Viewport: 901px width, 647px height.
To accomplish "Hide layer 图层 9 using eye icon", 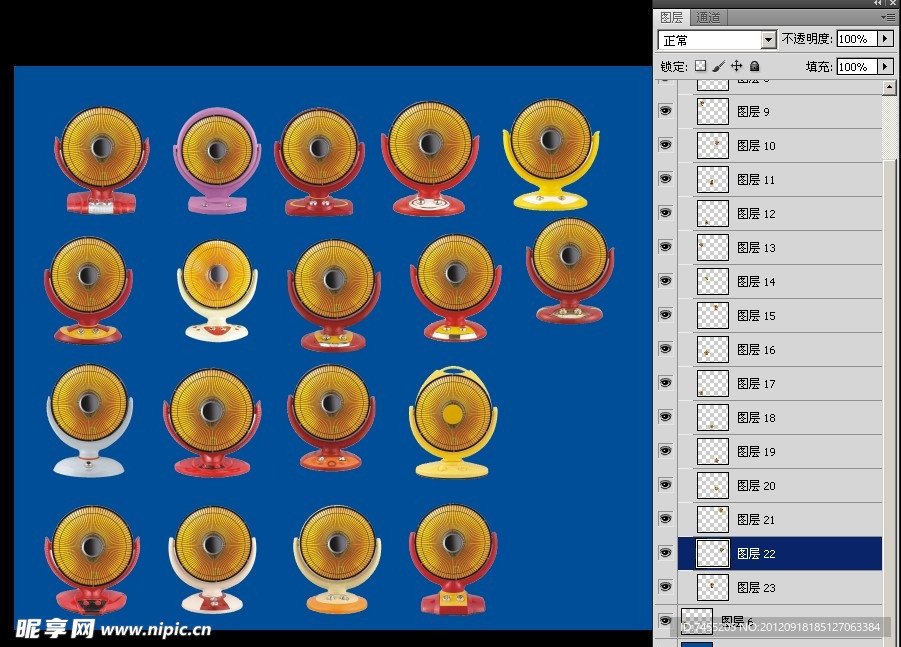I will pos(665,111).
